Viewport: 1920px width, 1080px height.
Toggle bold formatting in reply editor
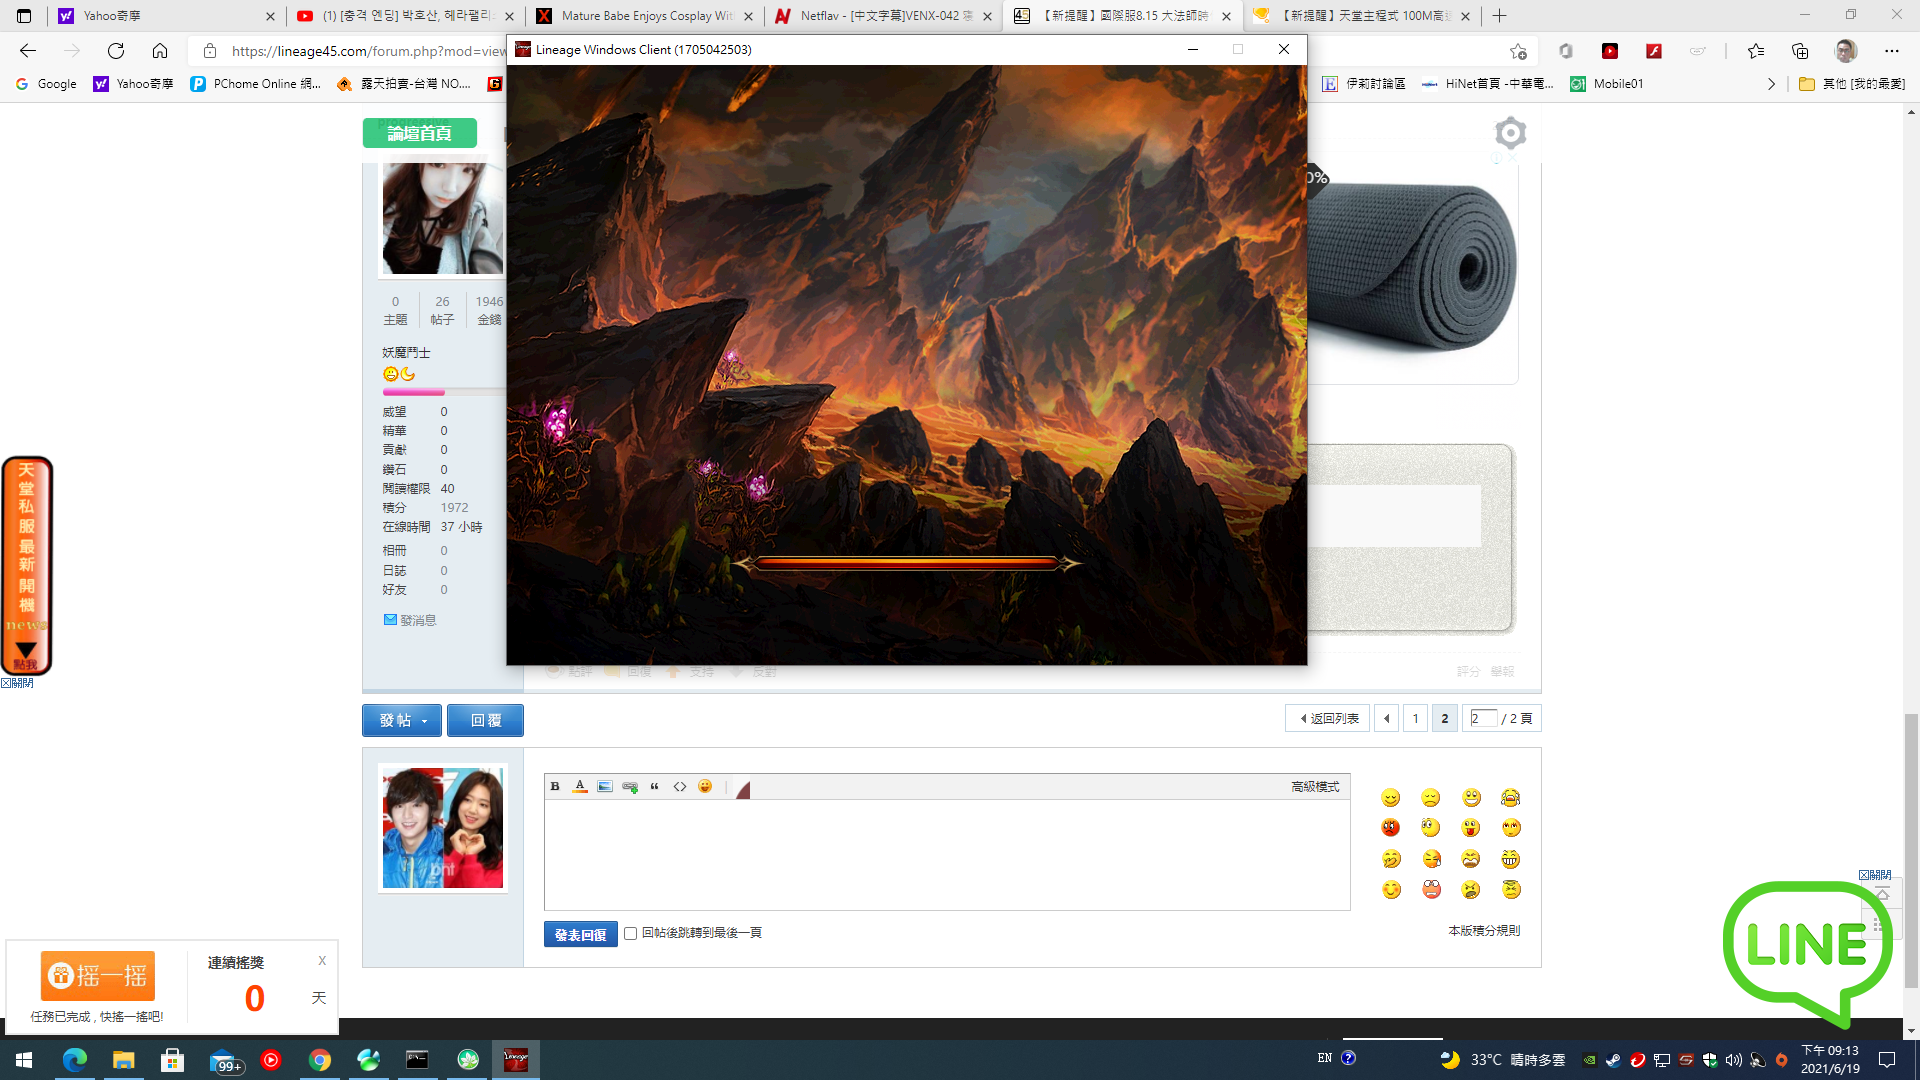pyautogui.click(x=555, y=787)
